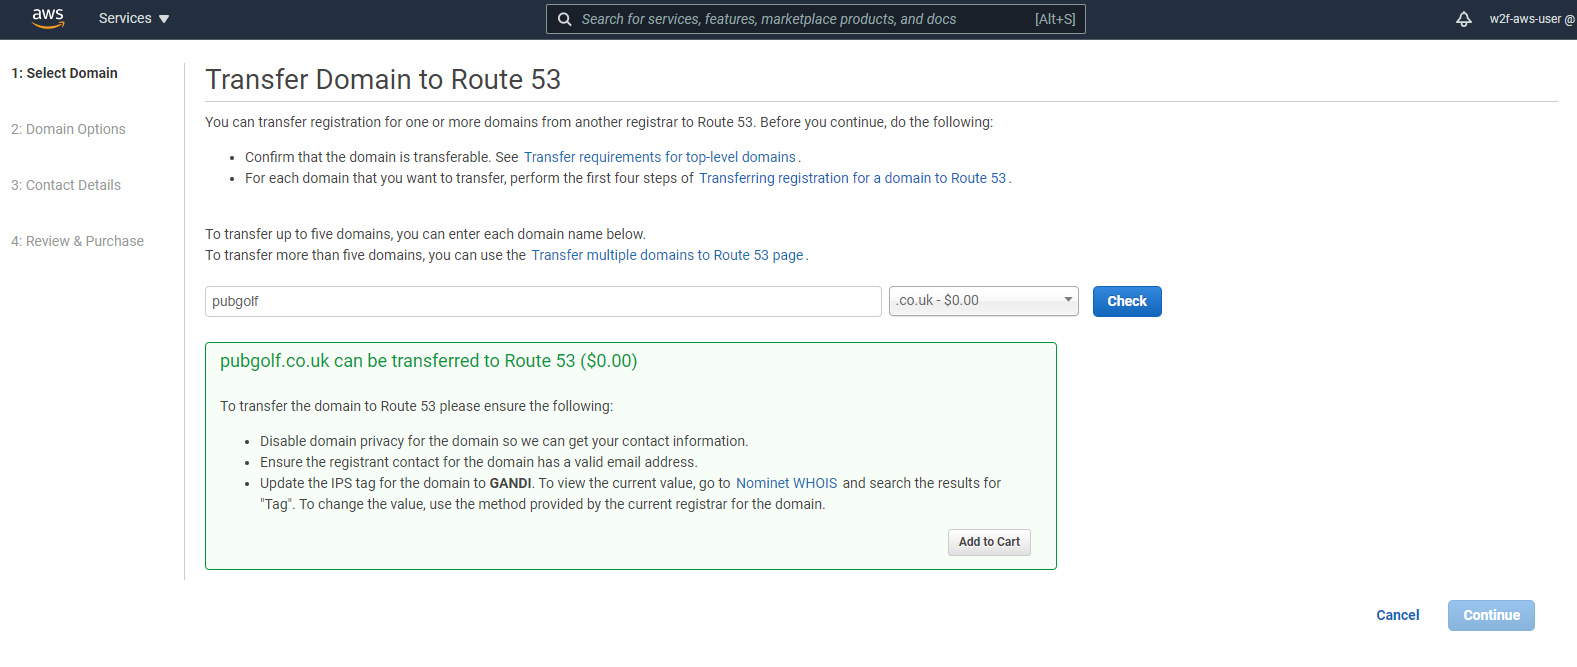The width and height of the screenshot is (1577, 667).
Task: Open Transfer requirements for top-level domains link
Action: [660, 157]
